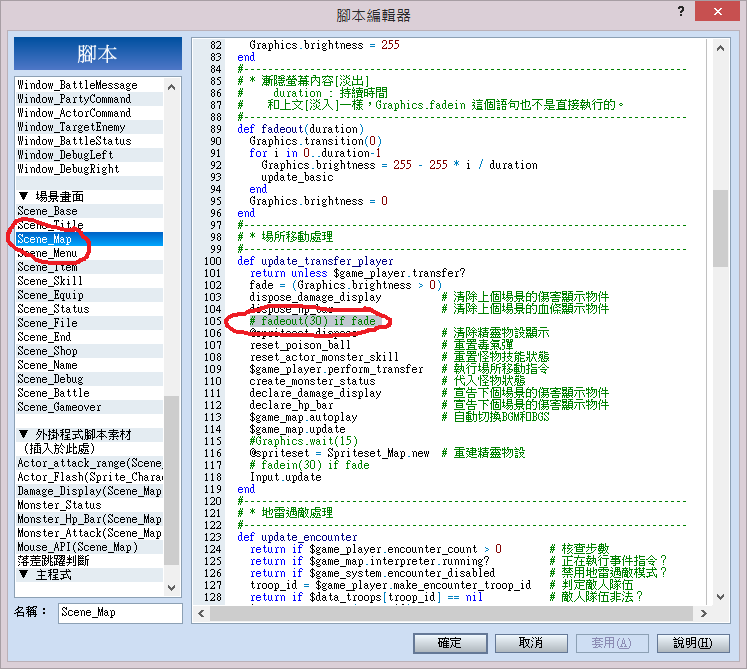747x669 pixels.
Task: Select Scene_Status script
Action: click(x=90, y=309)
